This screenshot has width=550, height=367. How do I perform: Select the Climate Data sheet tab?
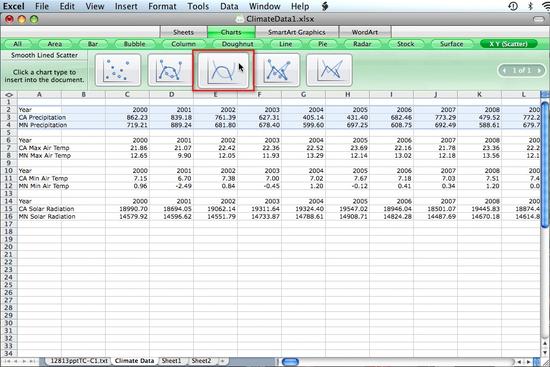[x=134, y=361]
